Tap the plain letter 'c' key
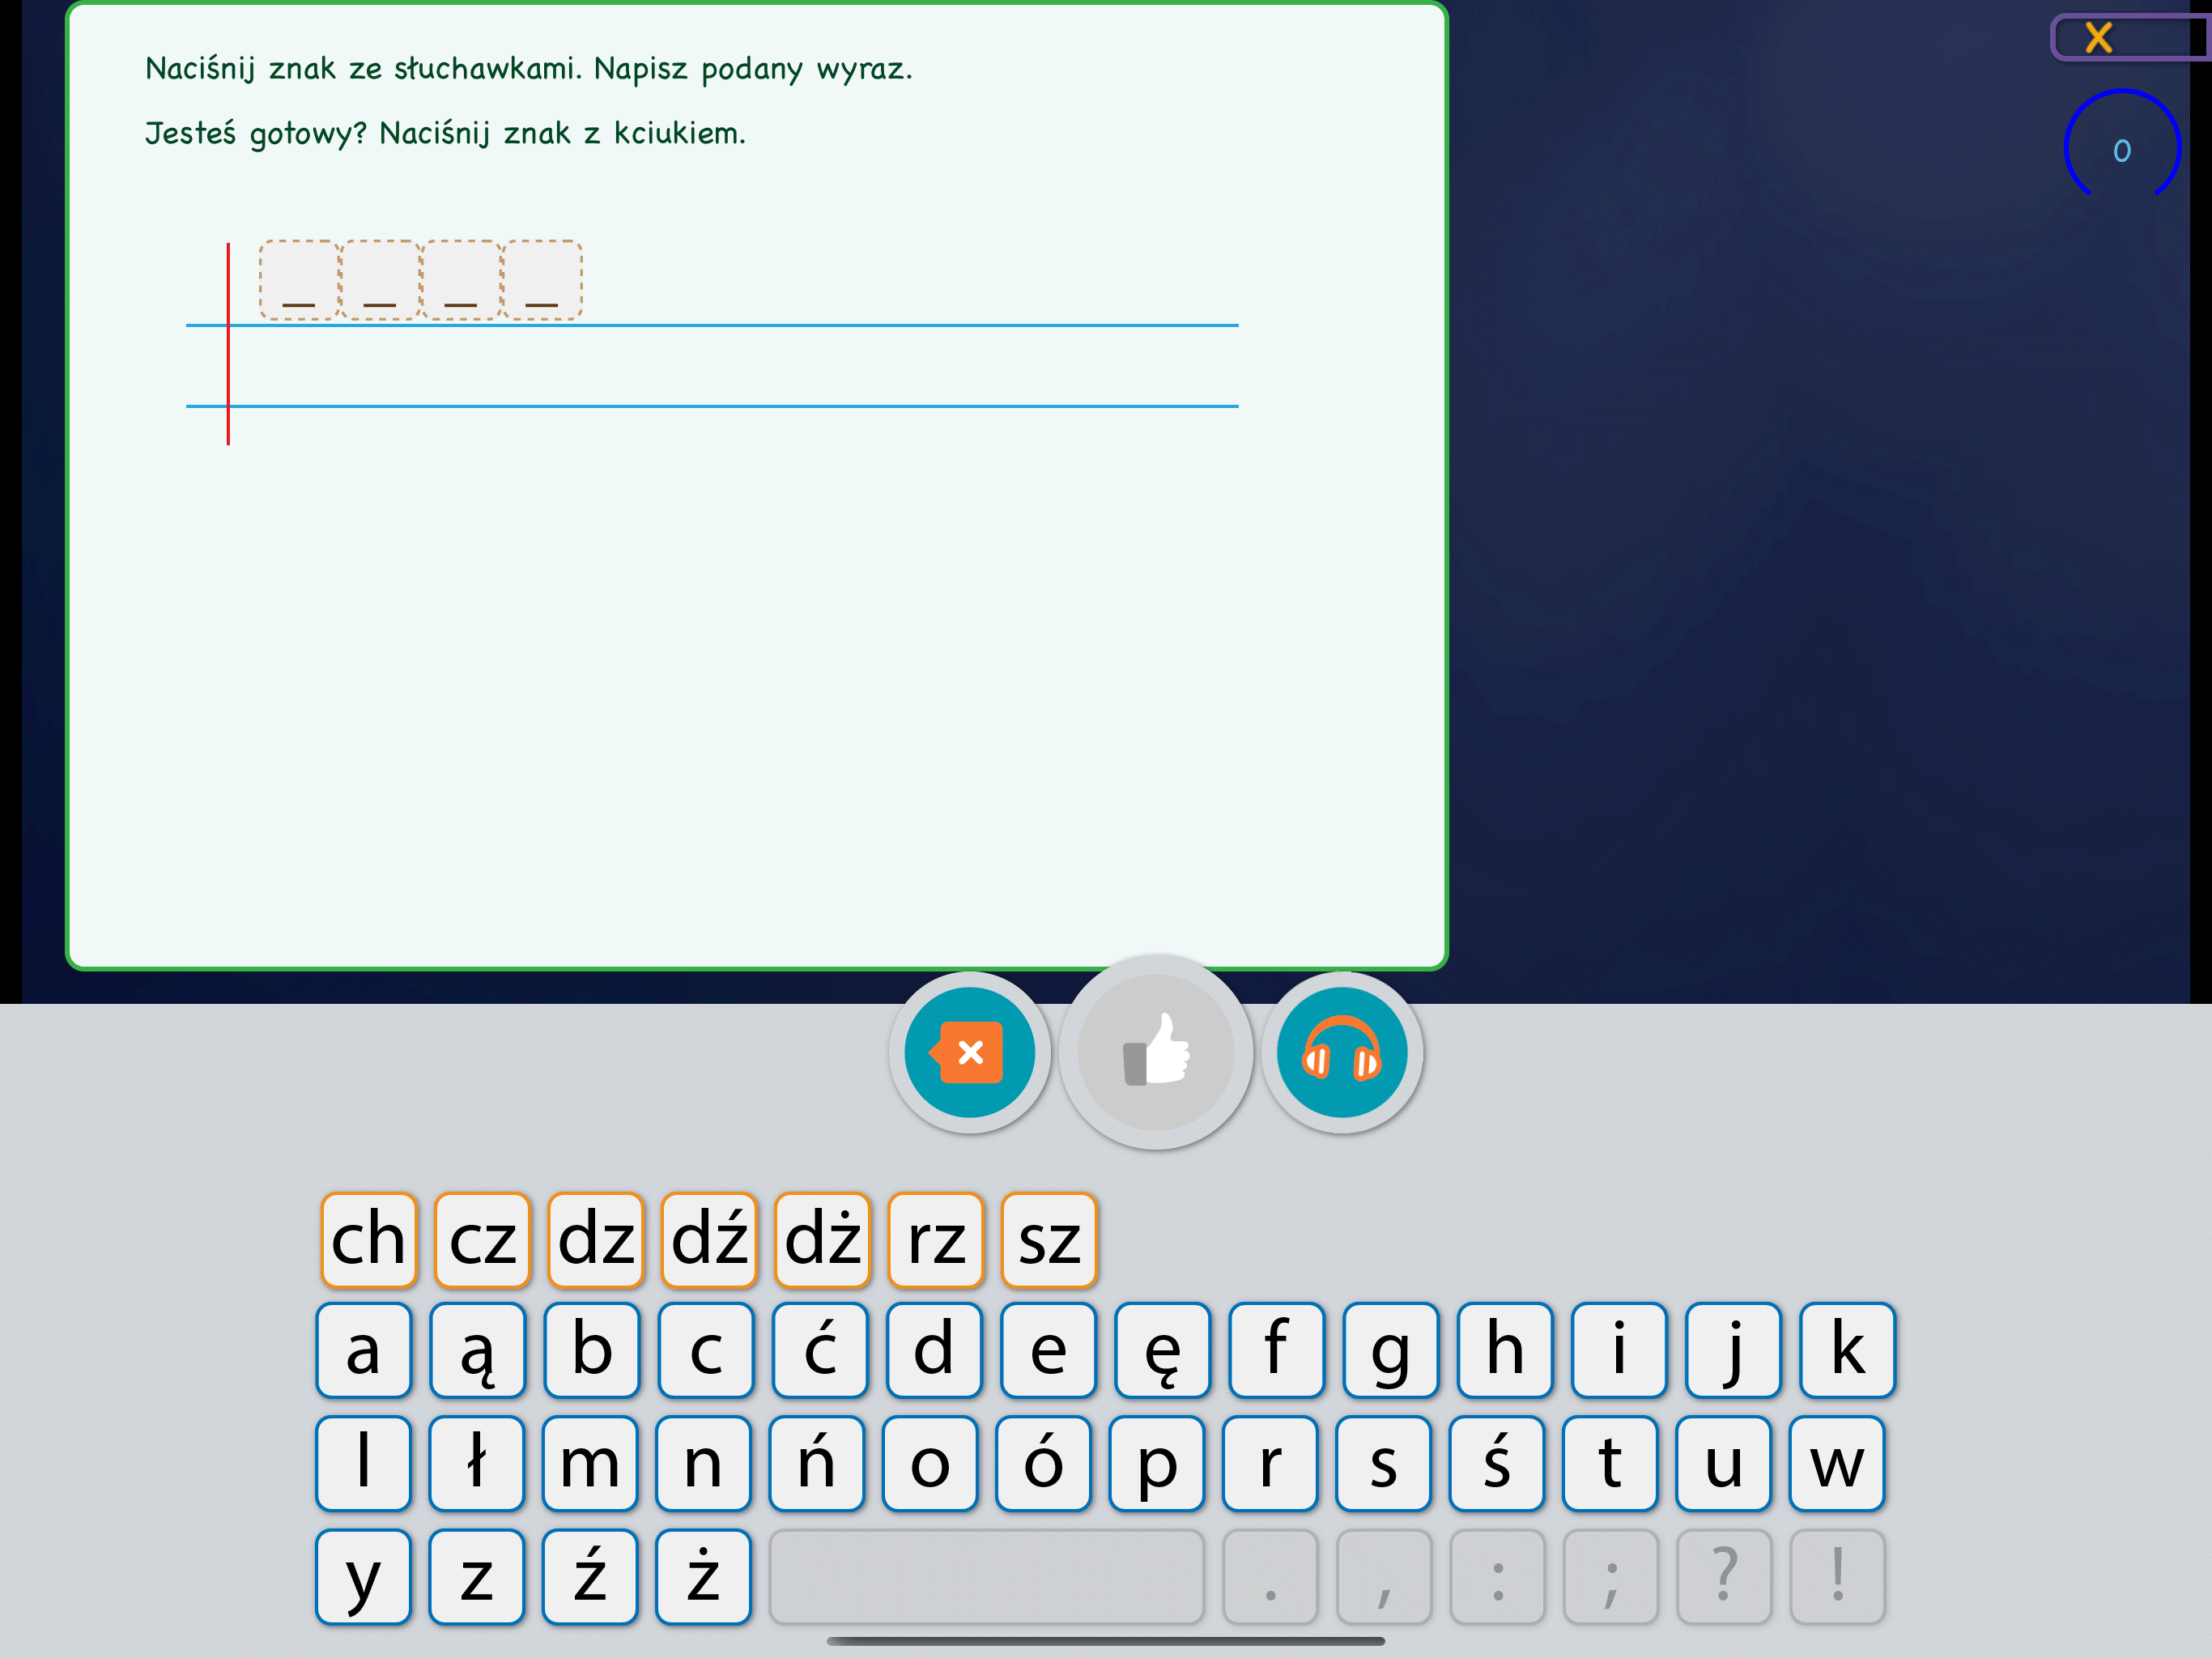The width and height of the screenshot is (2212, 1658). point(706,1350)
